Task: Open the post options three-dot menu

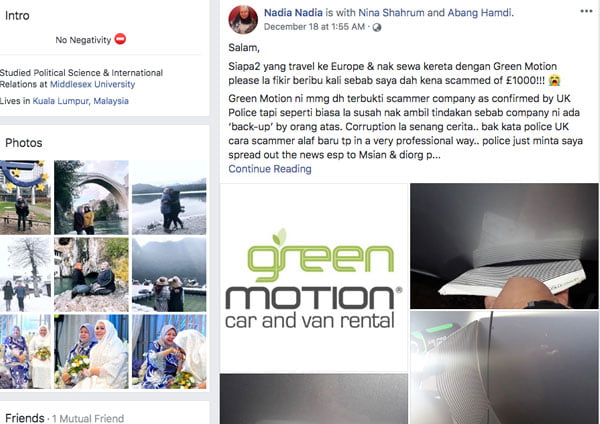Action: (586, 11)
